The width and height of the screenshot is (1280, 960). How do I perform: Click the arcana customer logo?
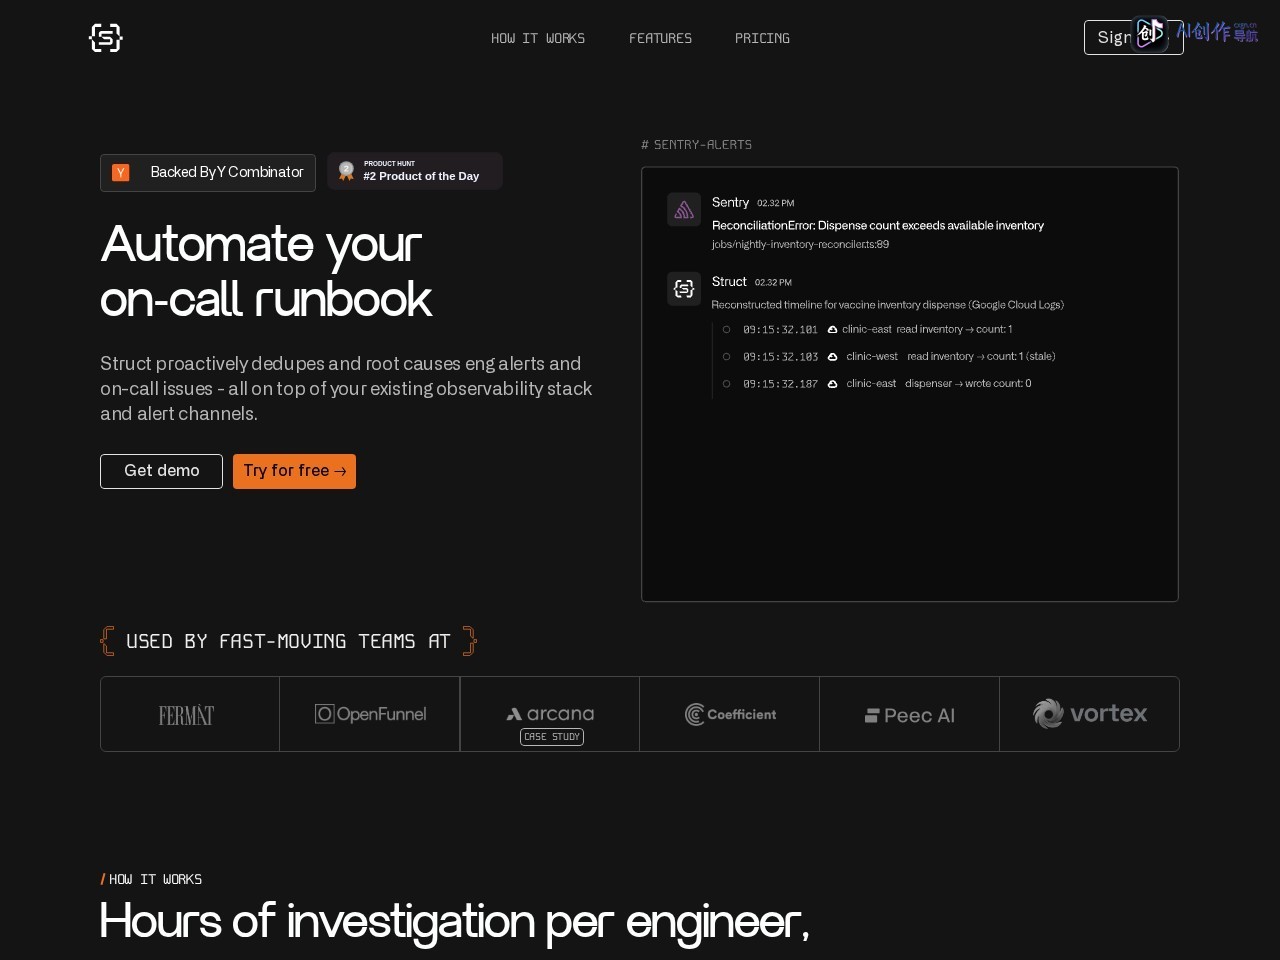coord(550,714)
